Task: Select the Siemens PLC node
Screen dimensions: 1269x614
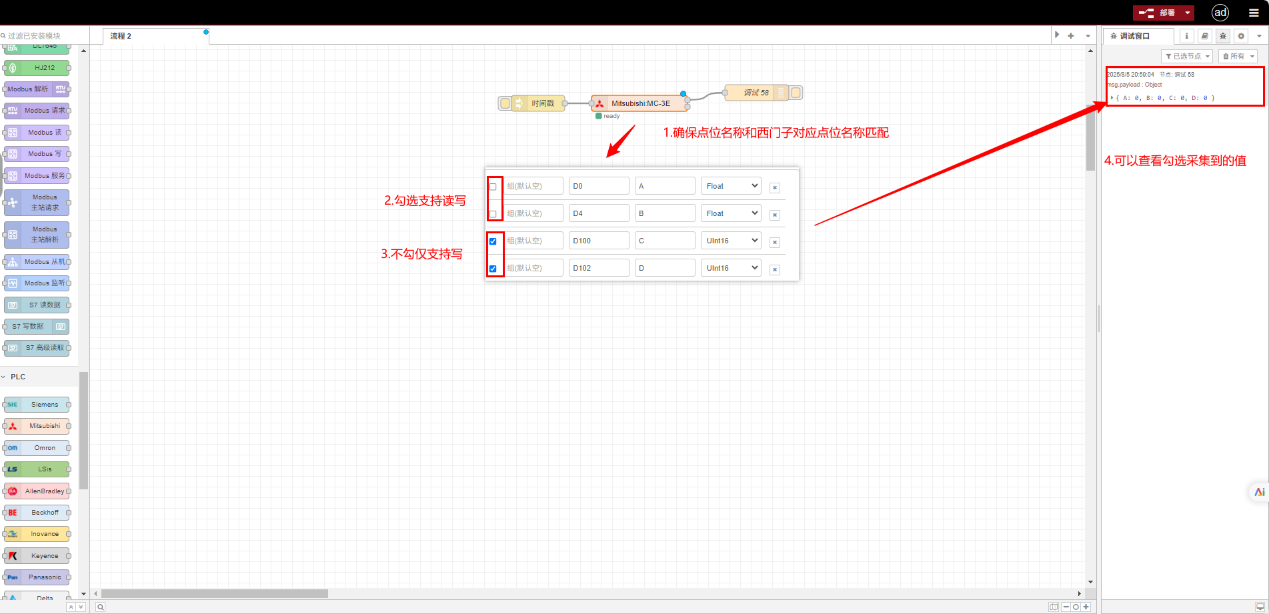Action: (38, 405)
